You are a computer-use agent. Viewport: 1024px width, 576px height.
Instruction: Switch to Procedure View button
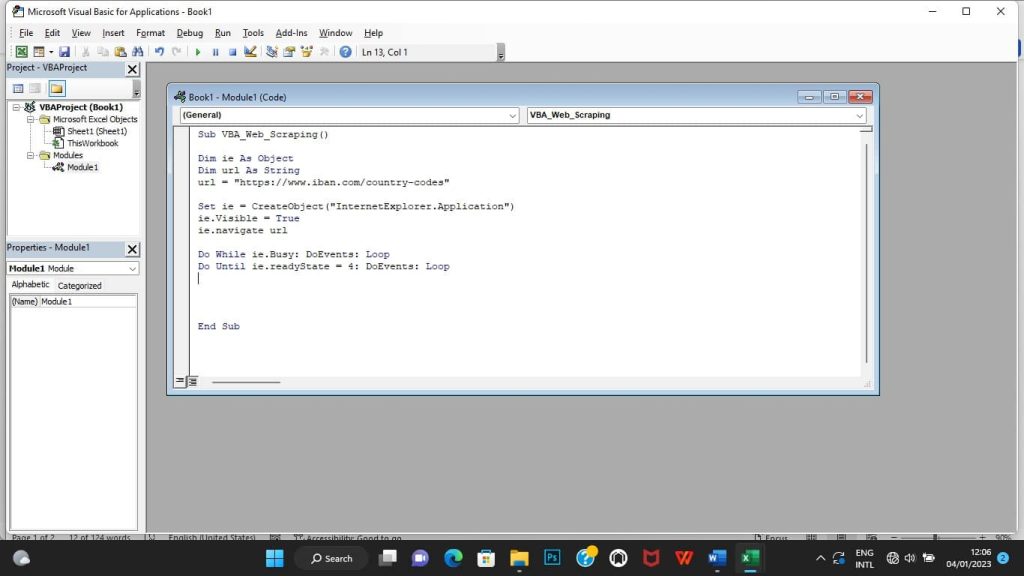point(180,381)
